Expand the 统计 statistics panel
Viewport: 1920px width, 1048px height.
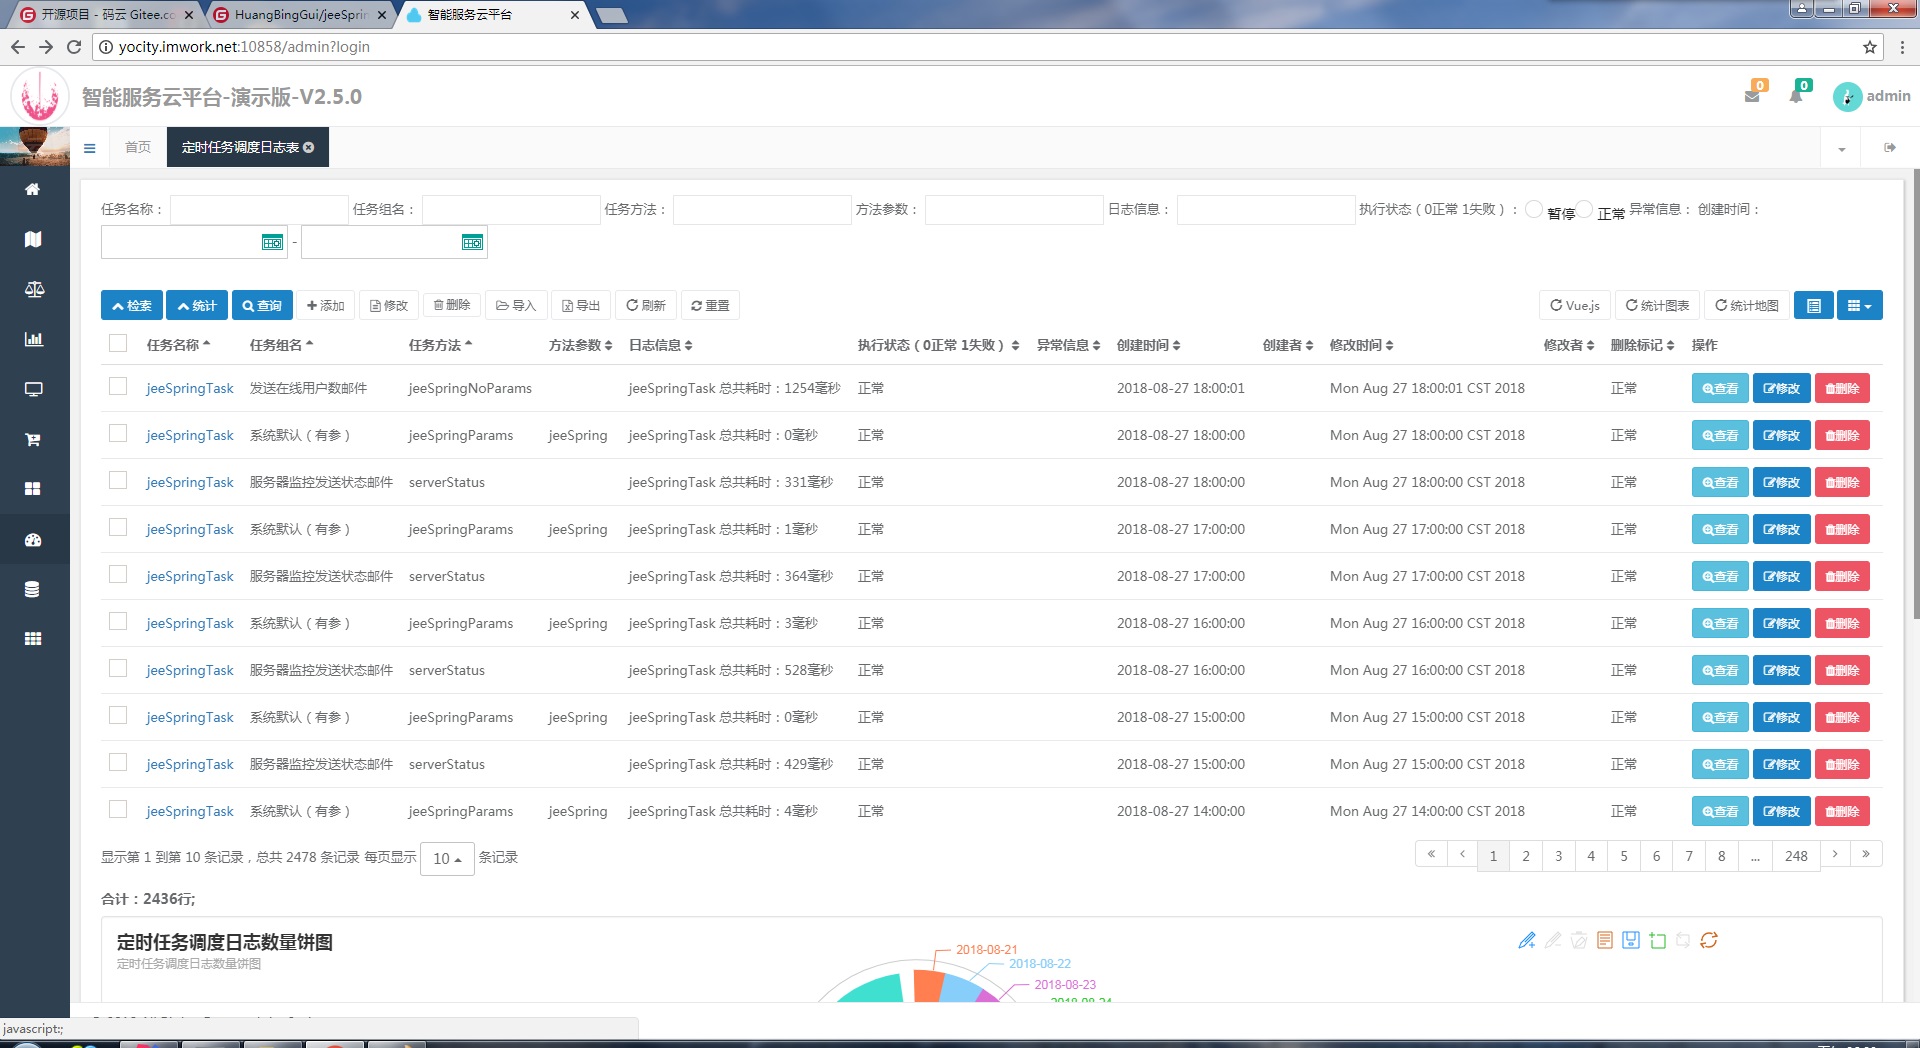[x=197, y=305]
